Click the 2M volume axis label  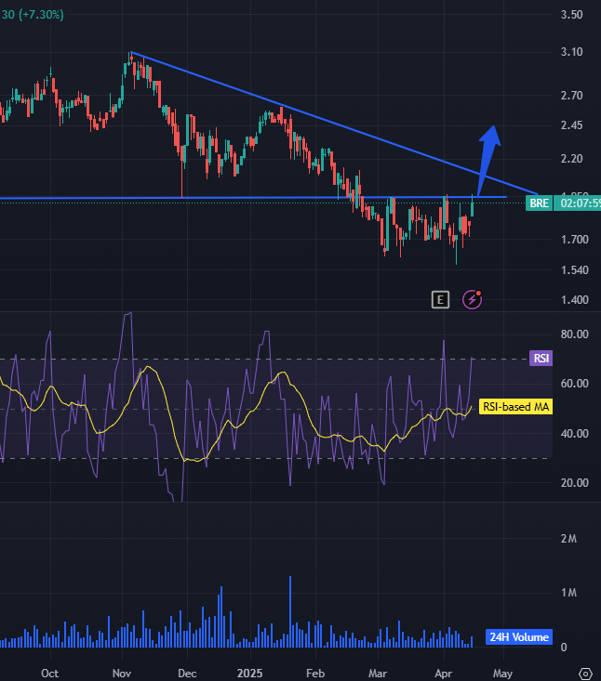click(x=568, y=539)
